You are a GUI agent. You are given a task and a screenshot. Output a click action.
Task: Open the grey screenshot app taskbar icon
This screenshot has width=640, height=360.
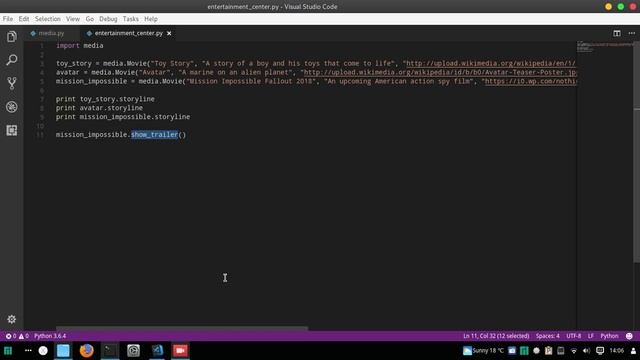(x=133, y=351)
